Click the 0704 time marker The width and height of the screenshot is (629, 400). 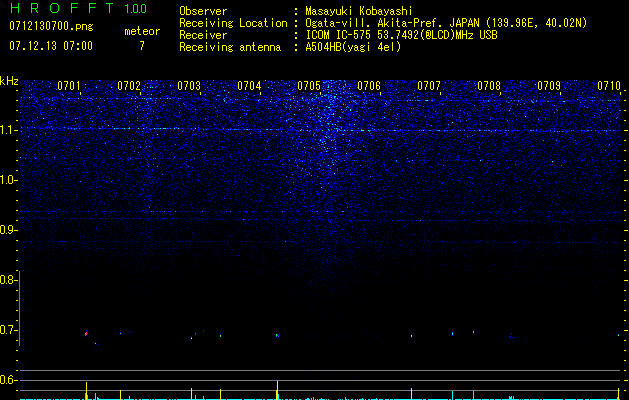pos(249,86)
